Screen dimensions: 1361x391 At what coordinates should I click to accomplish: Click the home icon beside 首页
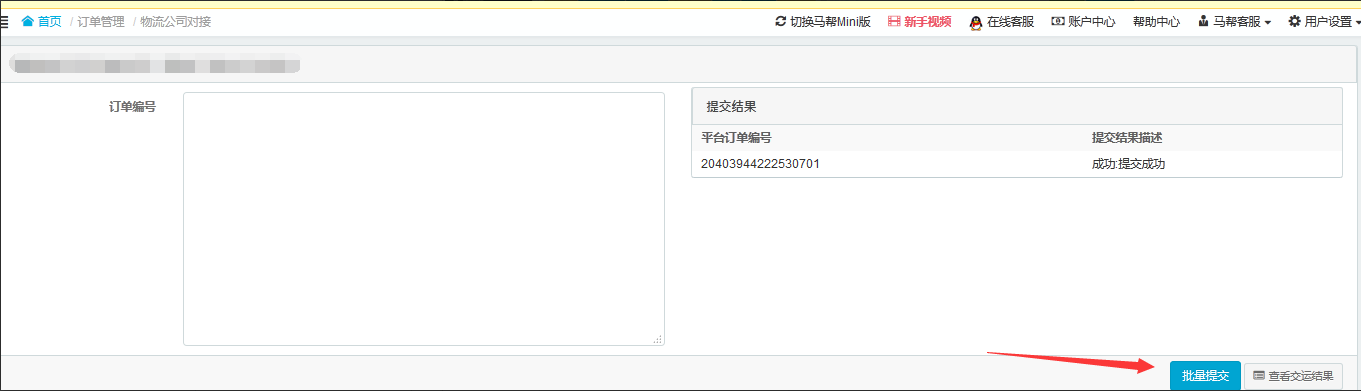click(x=28, y=21)
